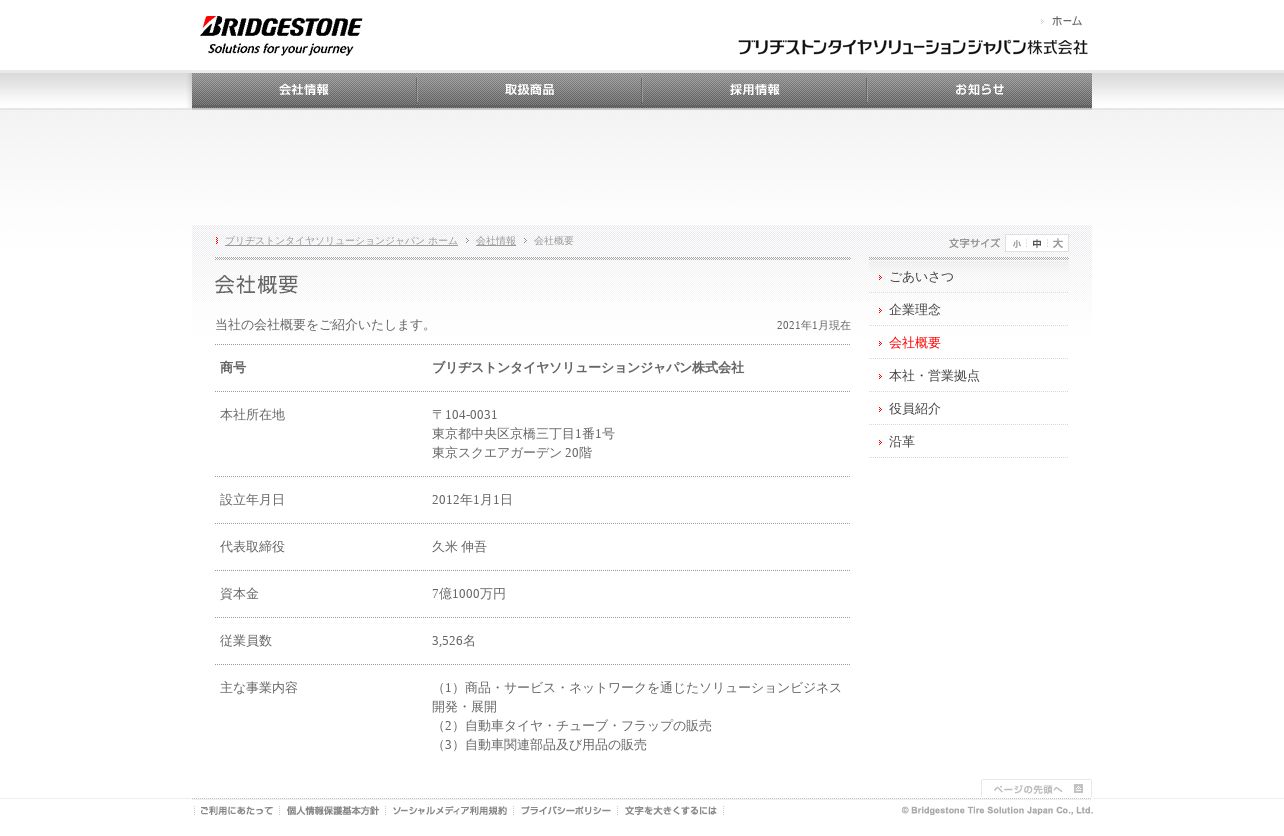
Task: Click the business item (3) 自動車関連部品及び用品の販売
Action: [x=540, y=745]
